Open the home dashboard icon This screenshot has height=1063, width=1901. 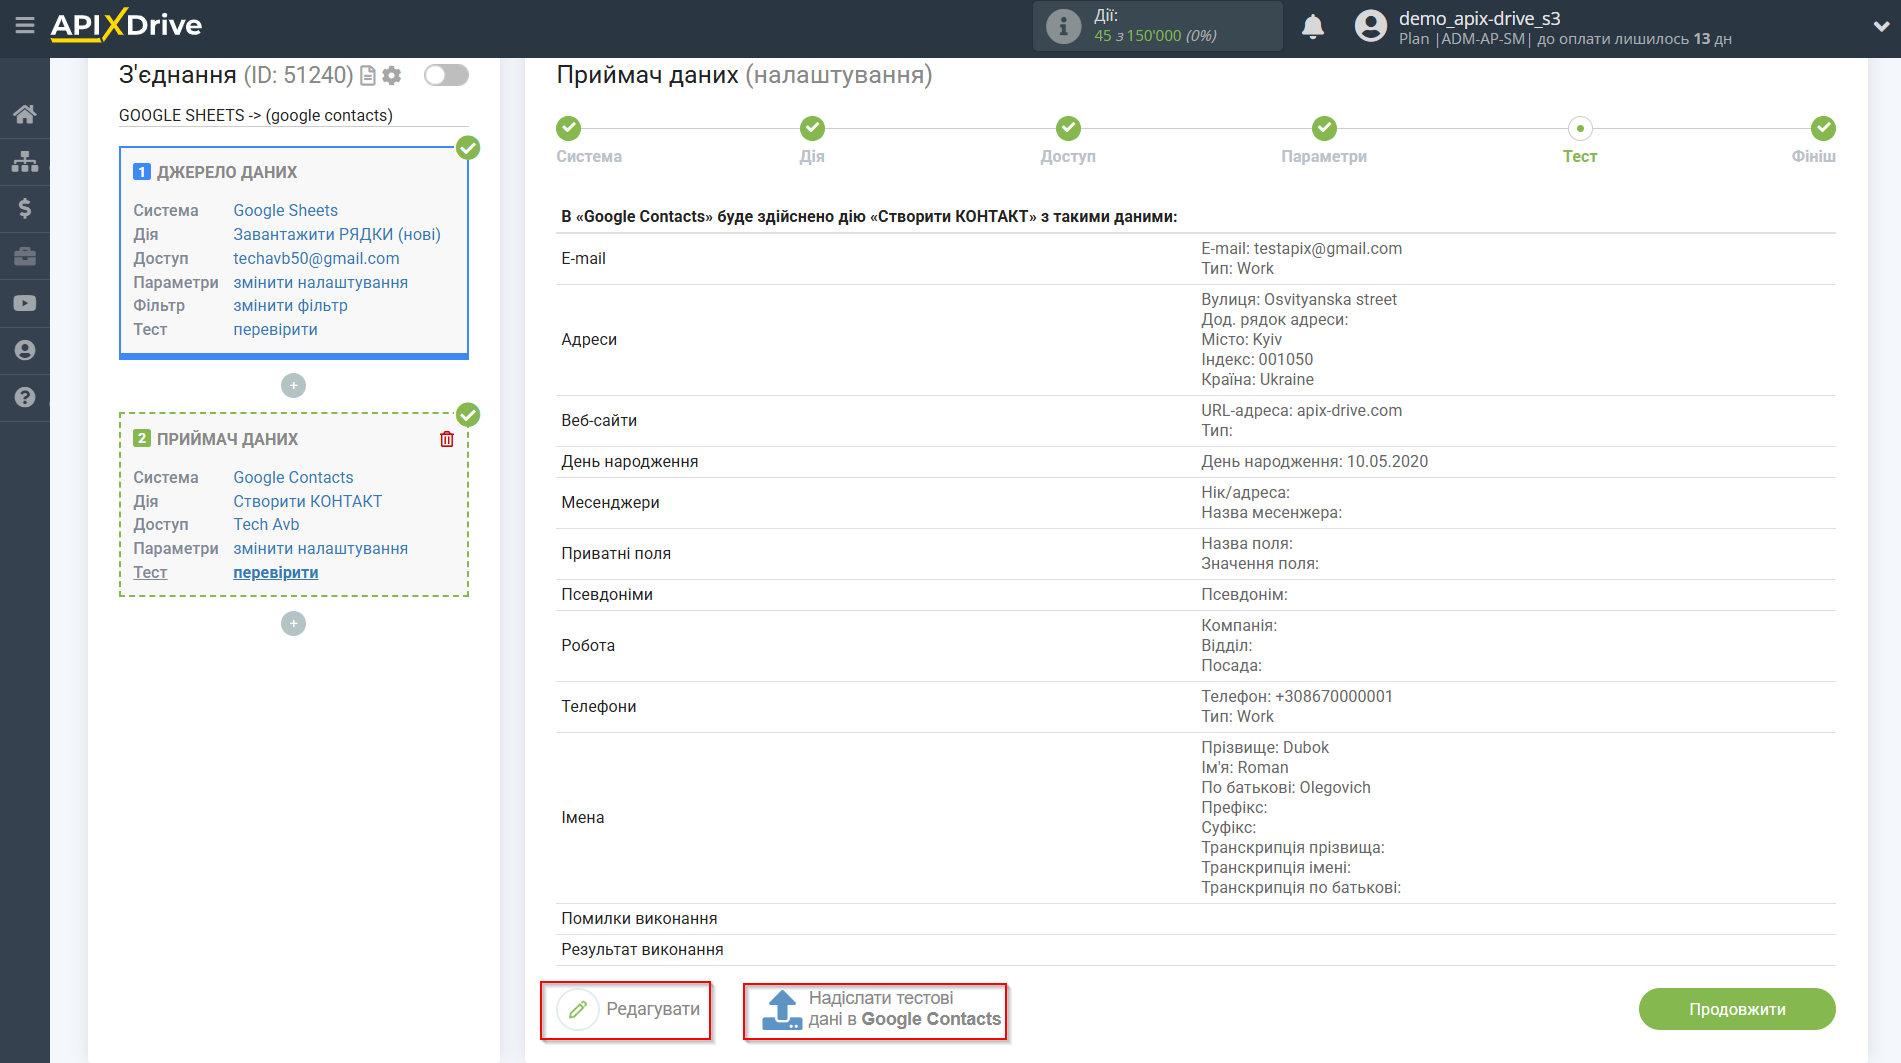tap(25, 114)
